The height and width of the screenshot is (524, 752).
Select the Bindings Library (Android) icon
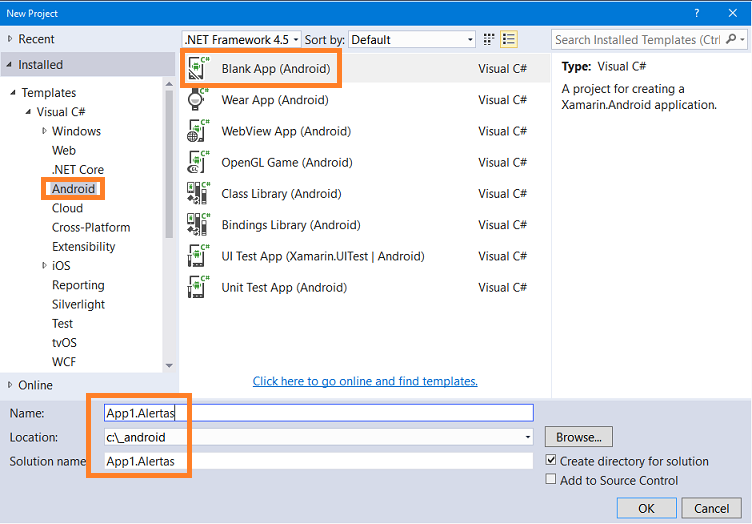[198, 224]
